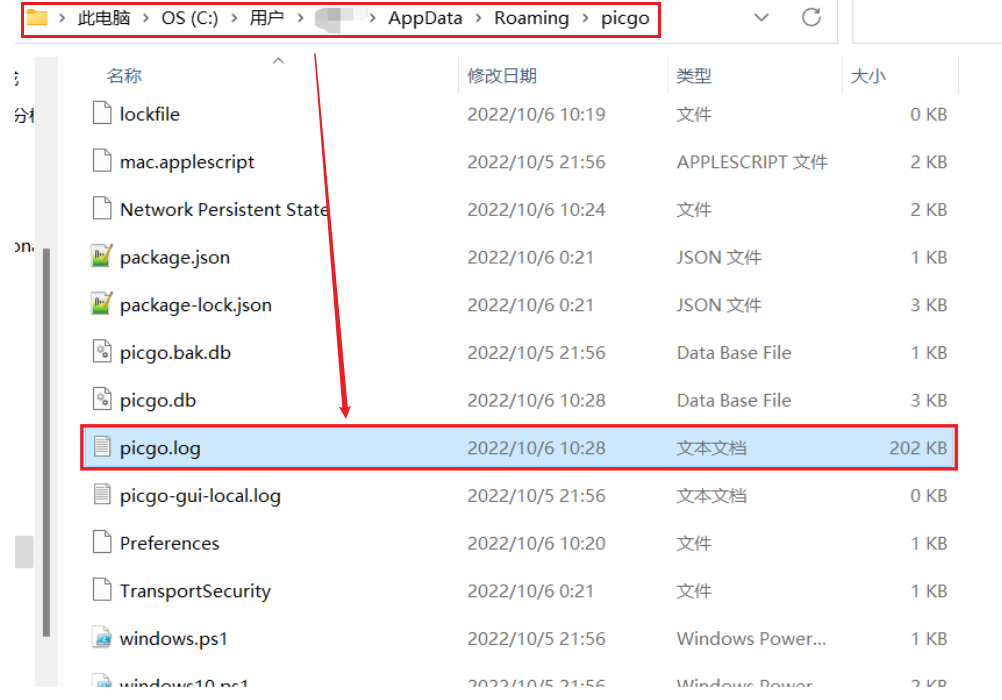Click the lockfile file icon
This screenshot has height=700, width=1002.
(102, 113)
